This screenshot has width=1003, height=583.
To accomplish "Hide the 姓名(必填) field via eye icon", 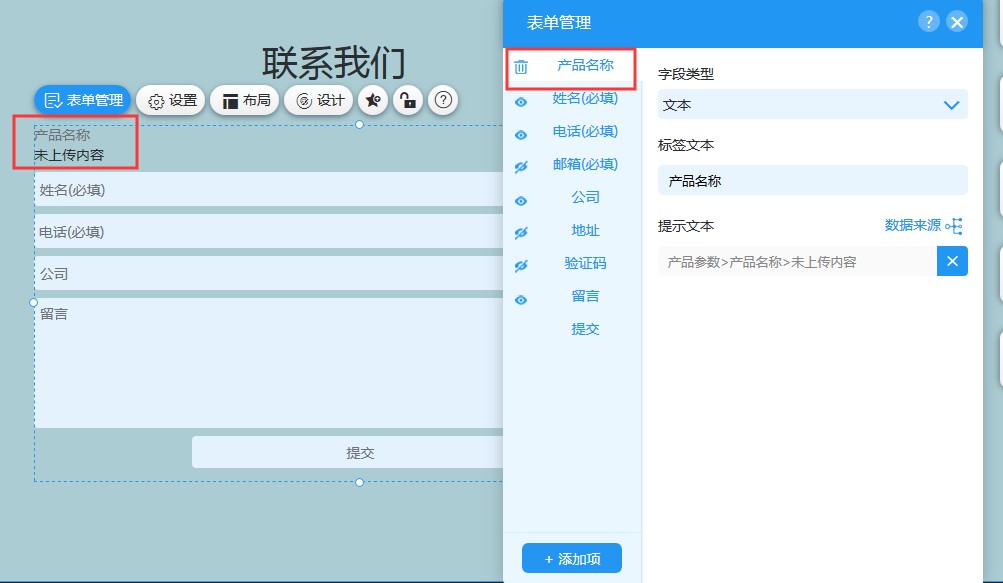I will [x=521, y=101].
